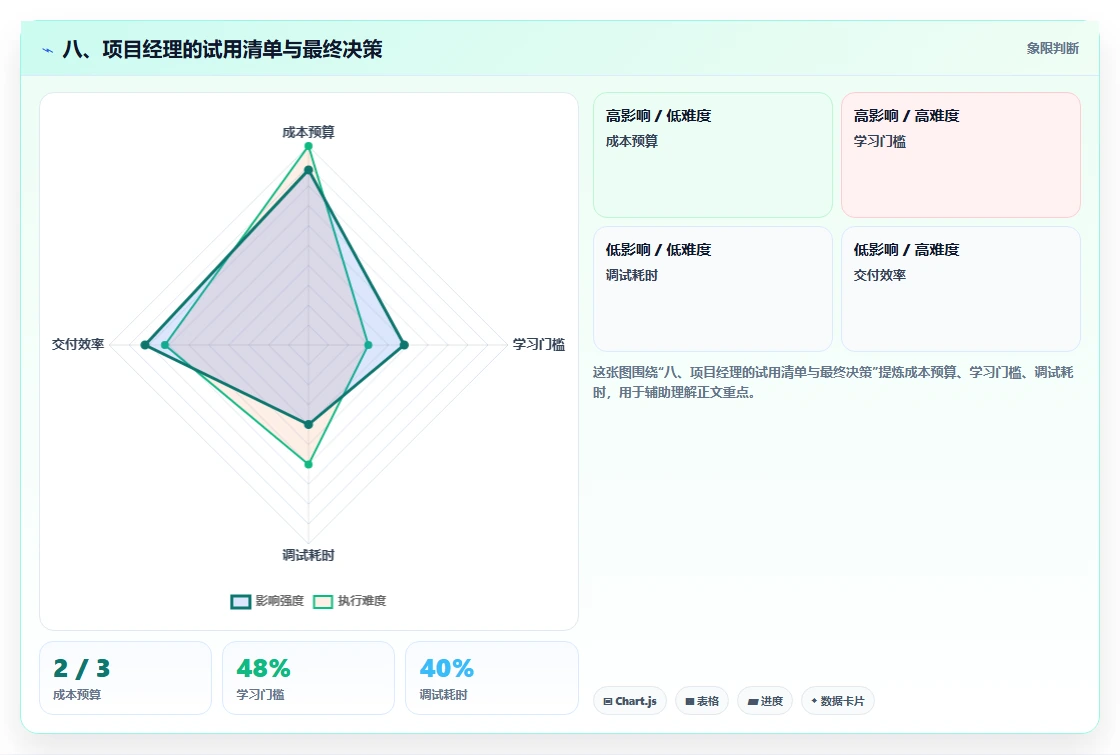The image size is (1120, 755).
Task: Click the 象限判断 label in the header
Action: pyautogui.click(x=1052, y=49)
